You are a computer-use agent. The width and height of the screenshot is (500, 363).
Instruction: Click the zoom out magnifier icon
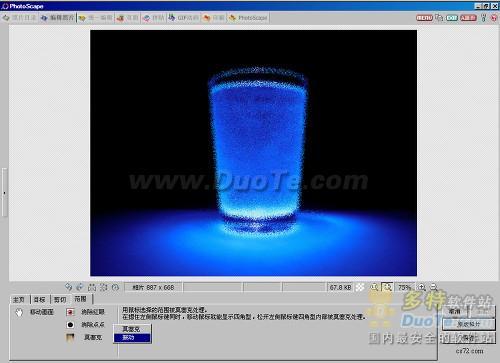click(x=434, y=287)
